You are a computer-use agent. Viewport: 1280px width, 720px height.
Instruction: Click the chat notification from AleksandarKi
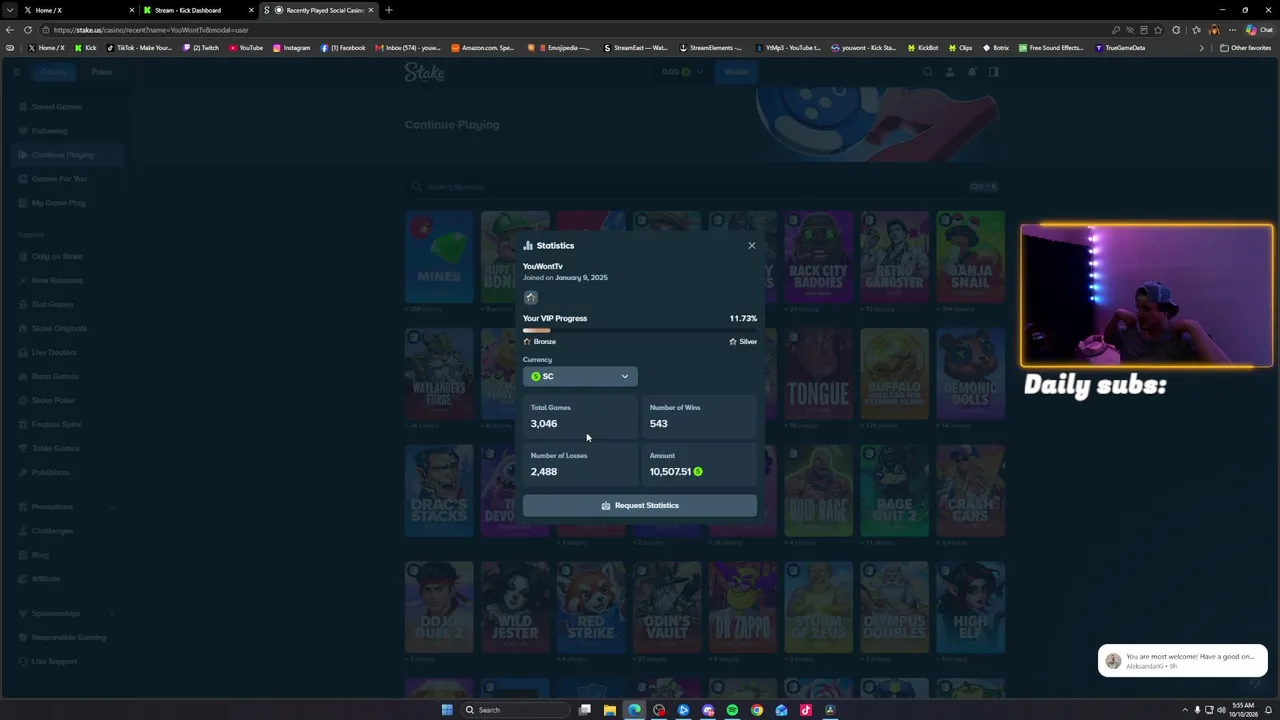[1183, 660]
